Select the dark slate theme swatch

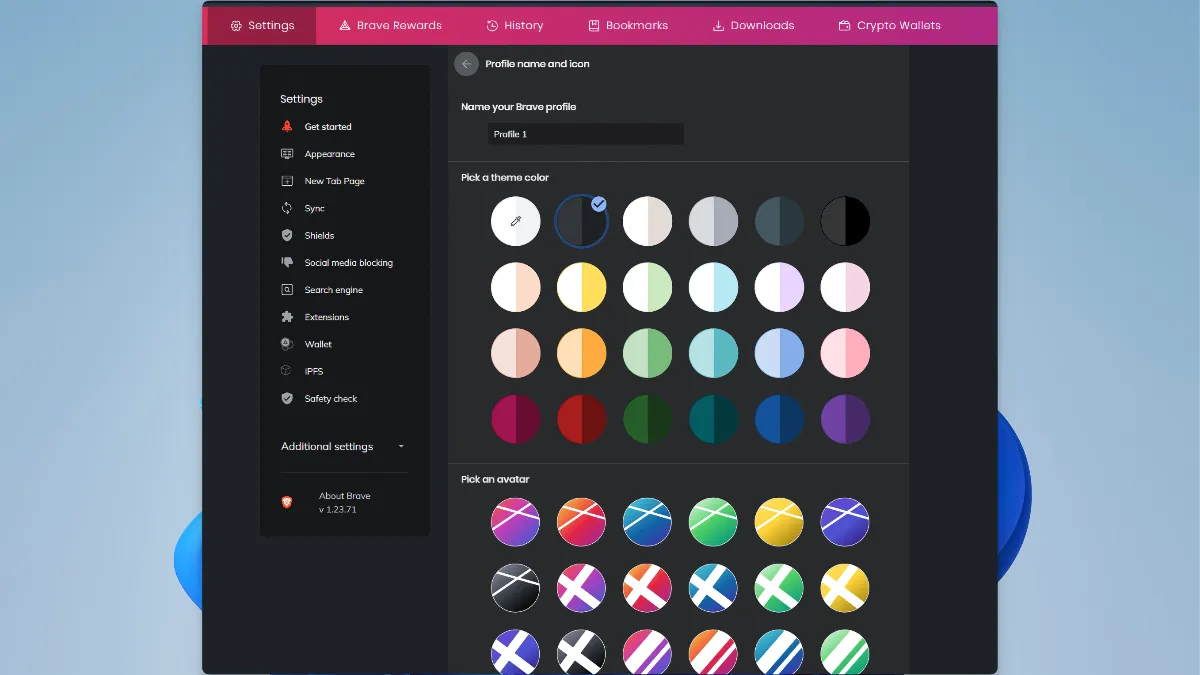(x=780, y=221)
